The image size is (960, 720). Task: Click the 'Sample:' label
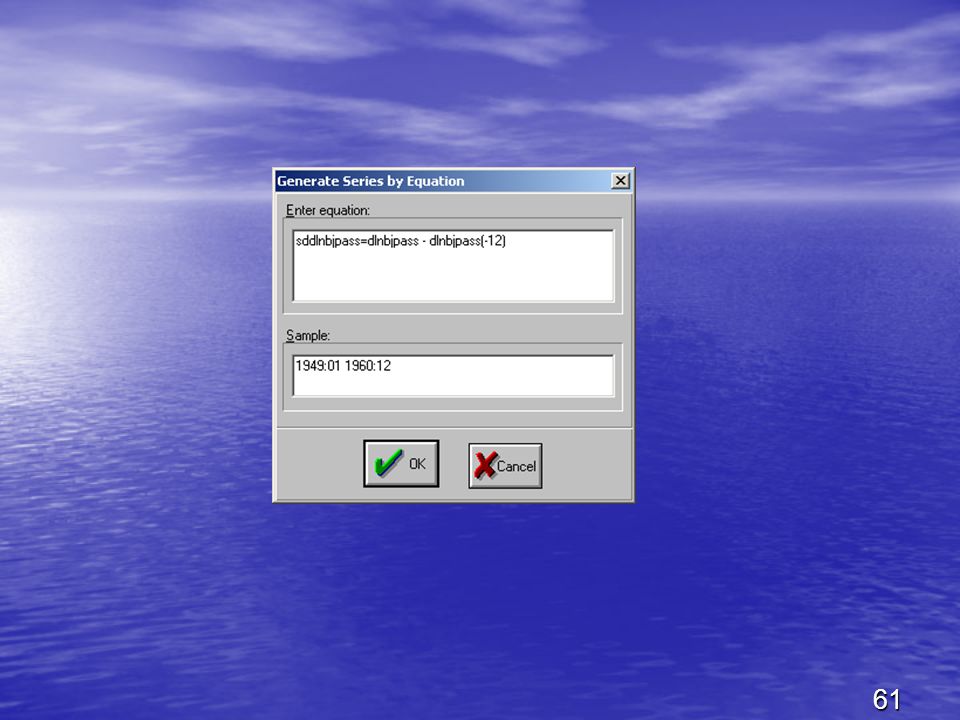click(308, 336)
